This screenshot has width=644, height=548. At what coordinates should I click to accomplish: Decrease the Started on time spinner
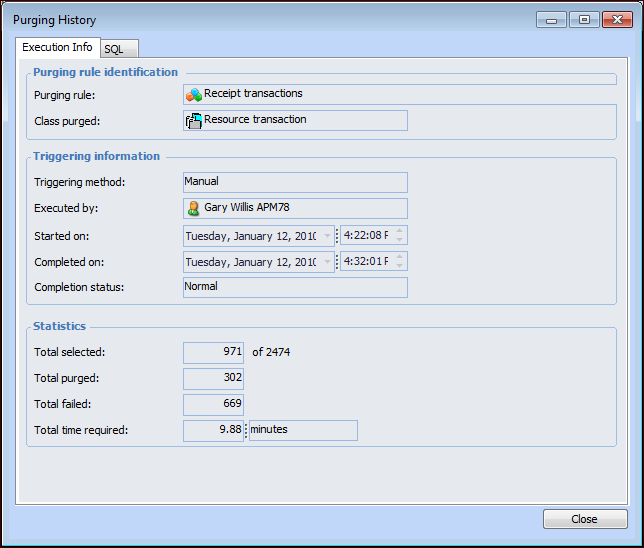(x=399, y=240)
